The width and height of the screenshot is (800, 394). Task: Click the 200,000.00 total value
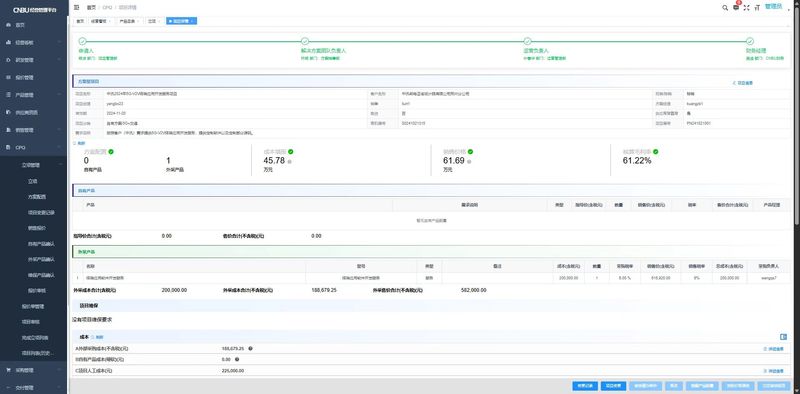point(174,290)
